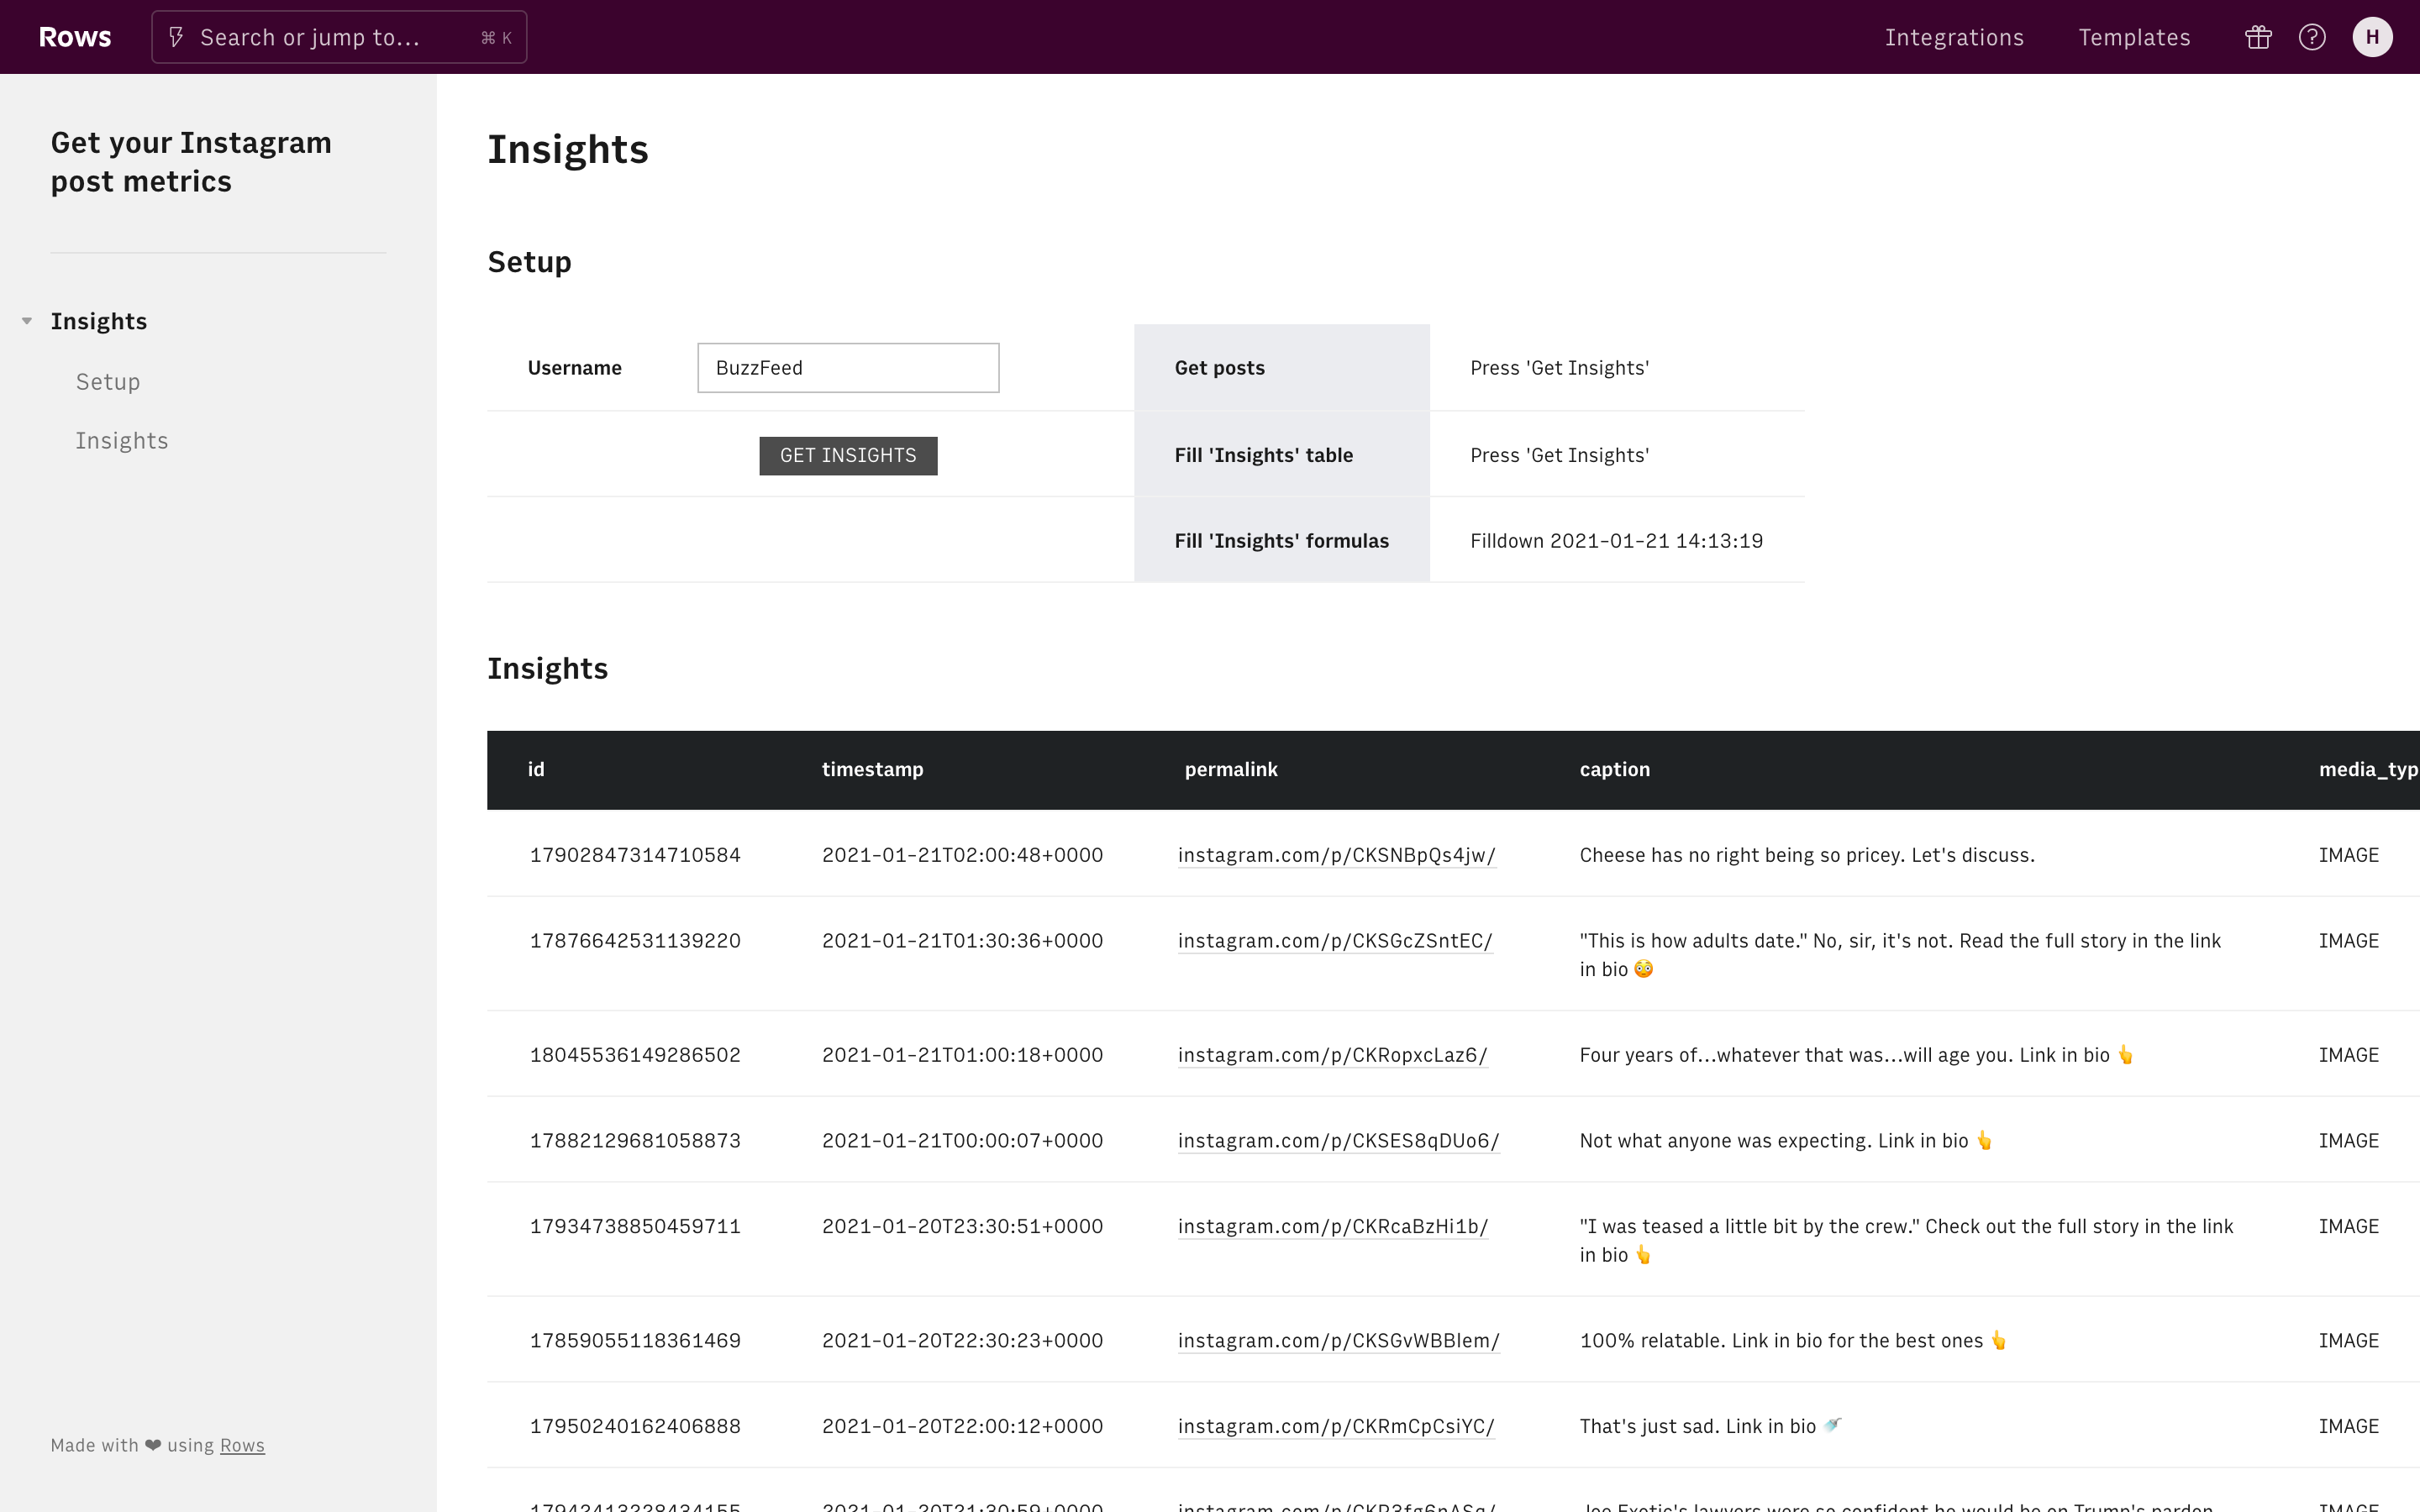Open link instagram.com/p/CKSNBpQs4jw/
The width and height of the screenshot is (2420, 1512).
coord(1336,855)
